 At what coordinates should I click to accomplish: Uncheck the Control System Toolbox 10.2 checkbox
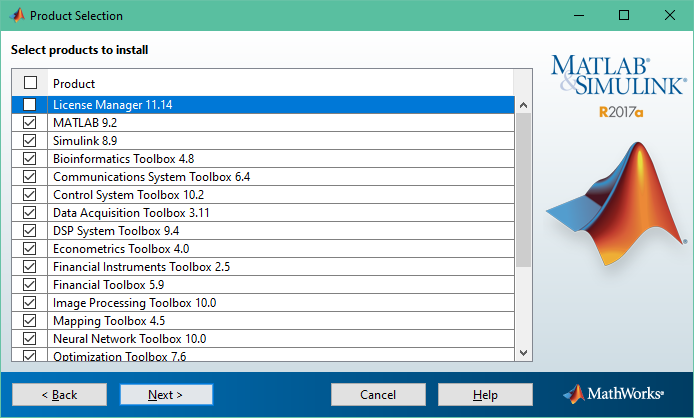[x=30, y=195]
